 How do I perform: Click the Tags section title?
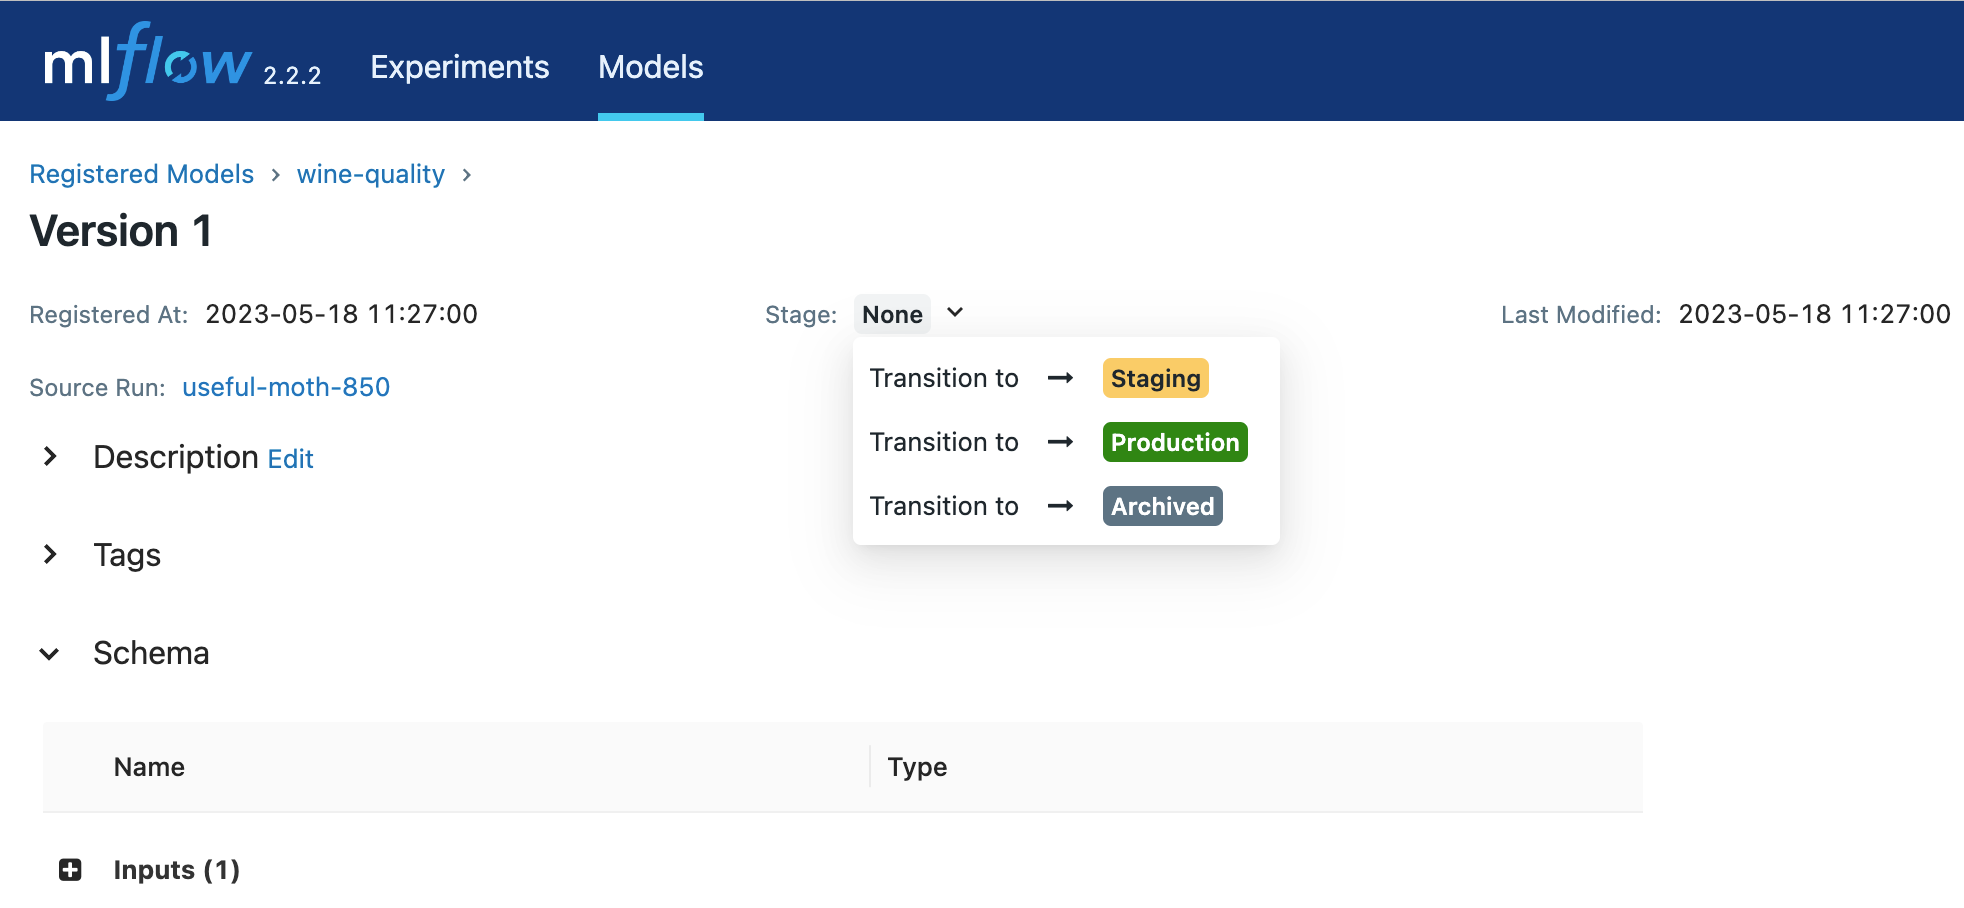point(127,555)
